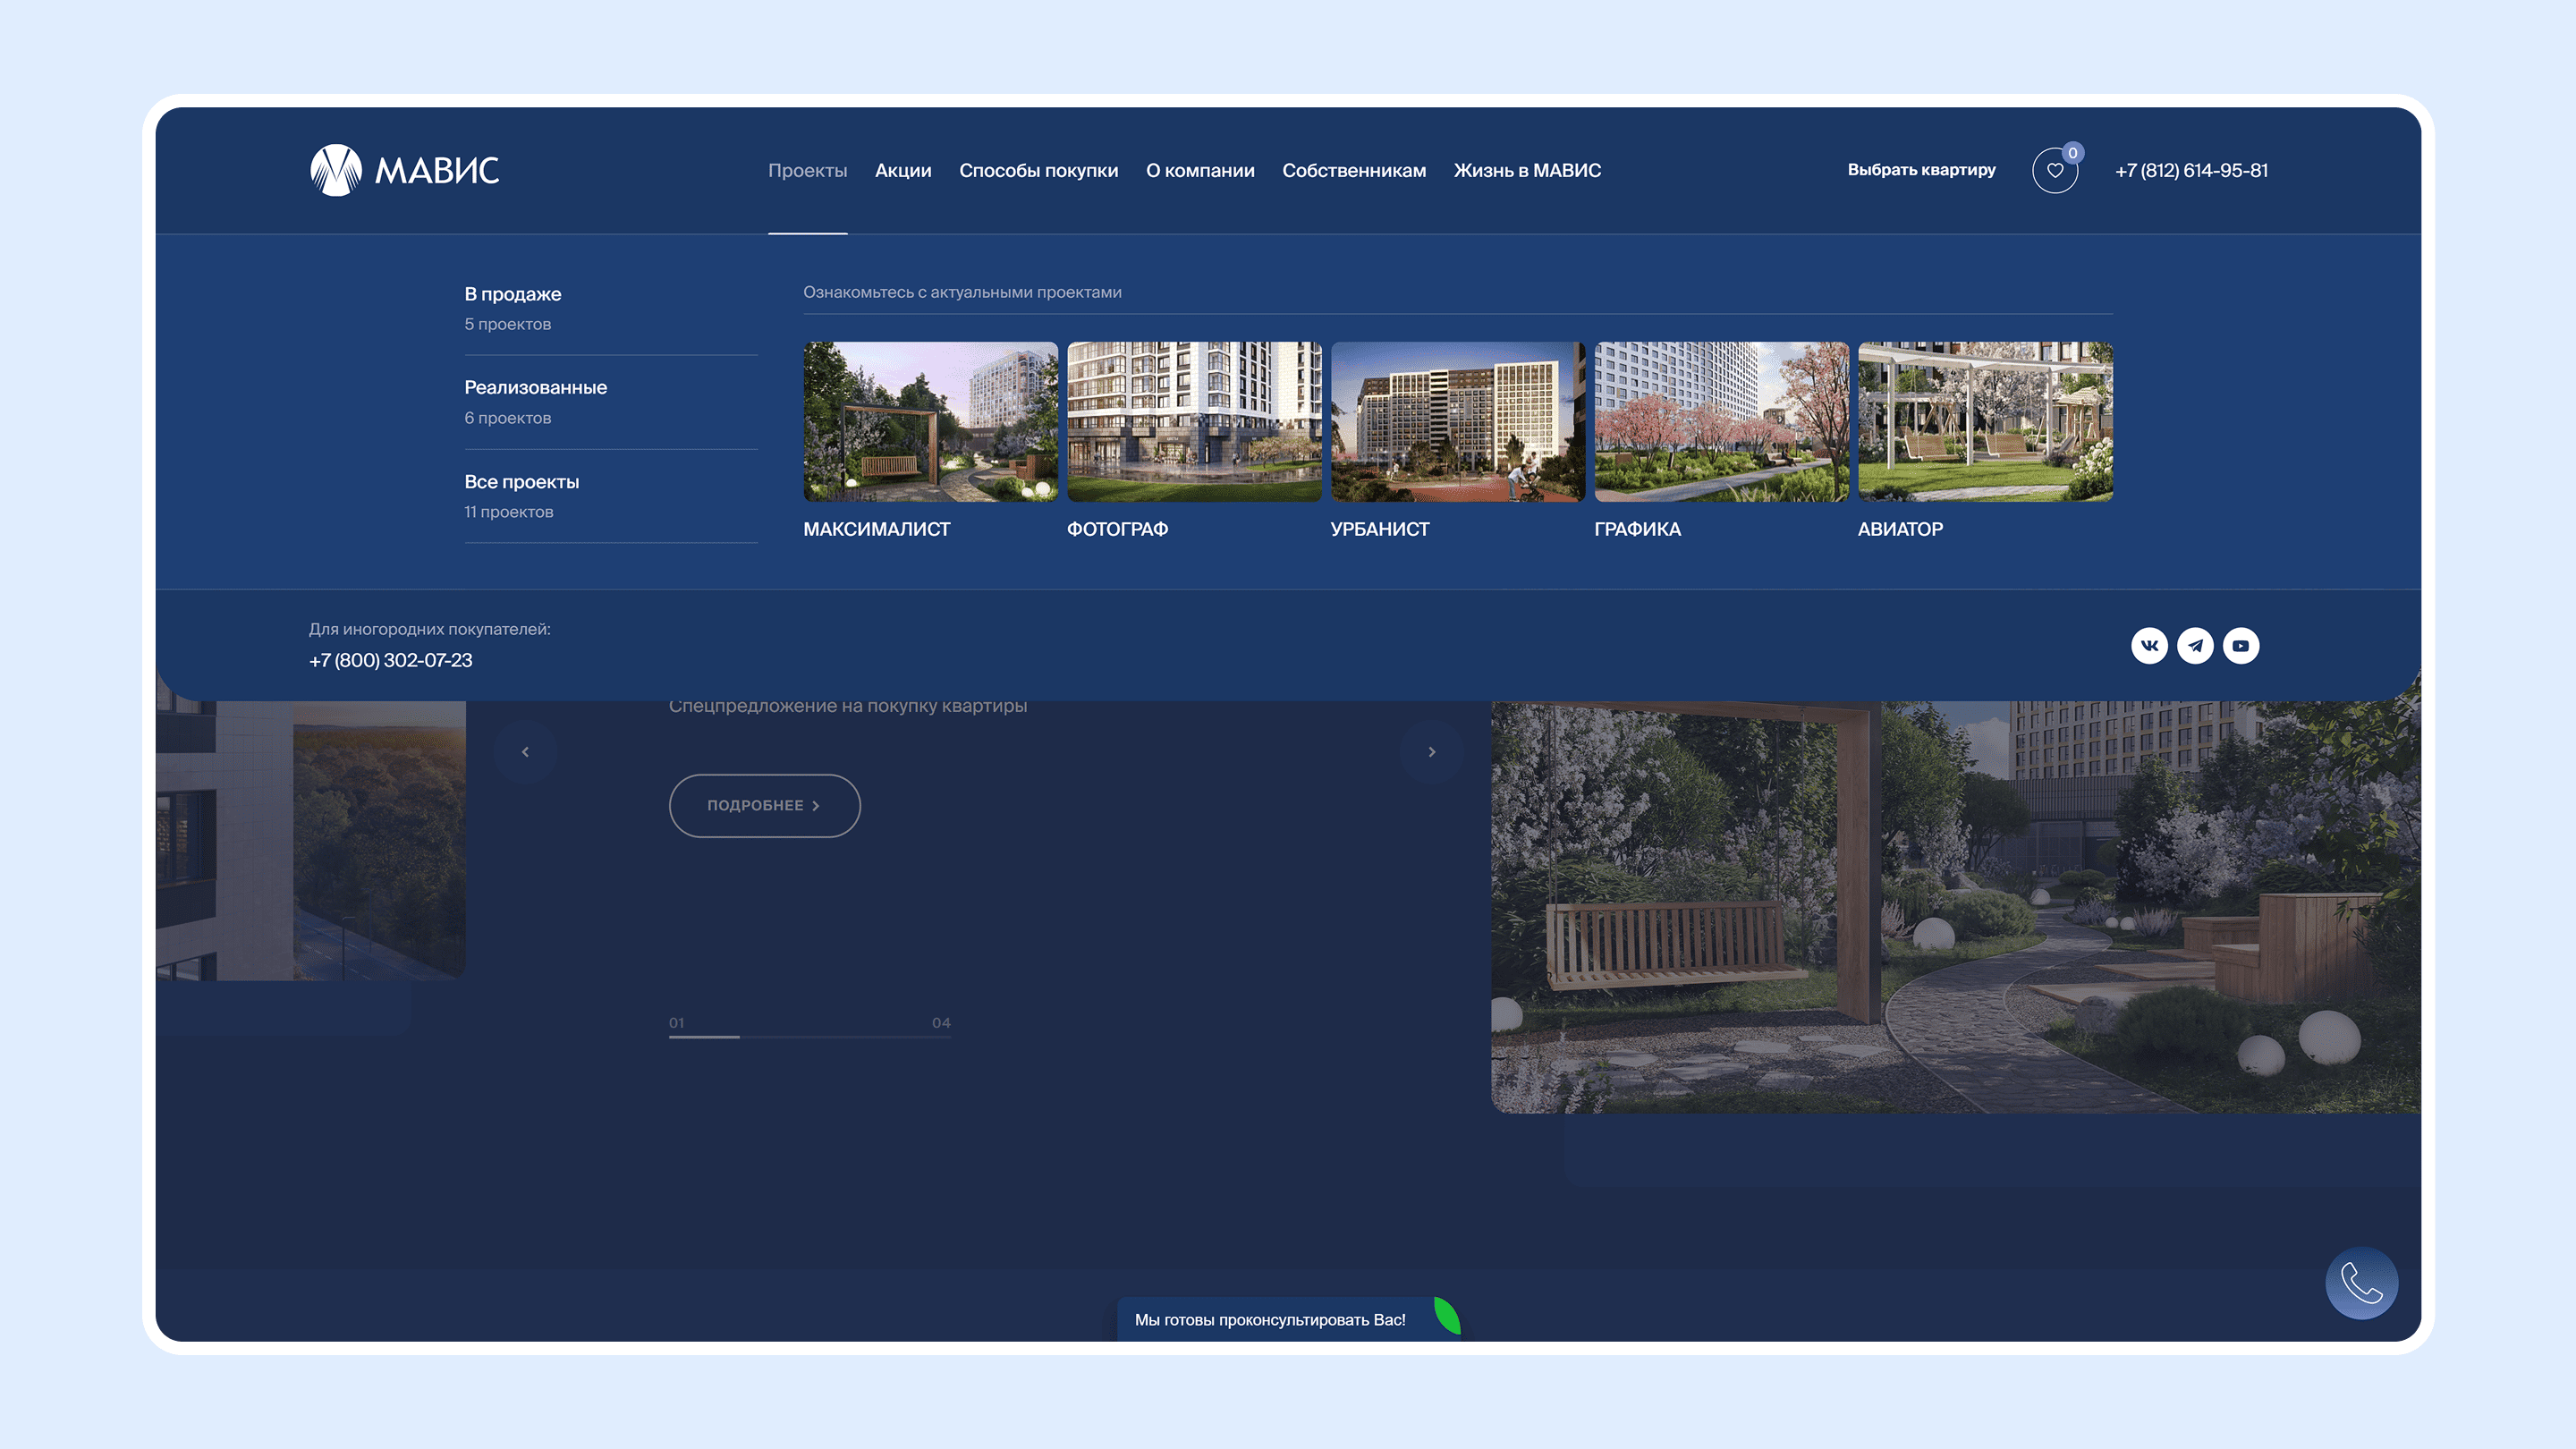
Task: Select Реализованные projects category
Action: point(611,402)
